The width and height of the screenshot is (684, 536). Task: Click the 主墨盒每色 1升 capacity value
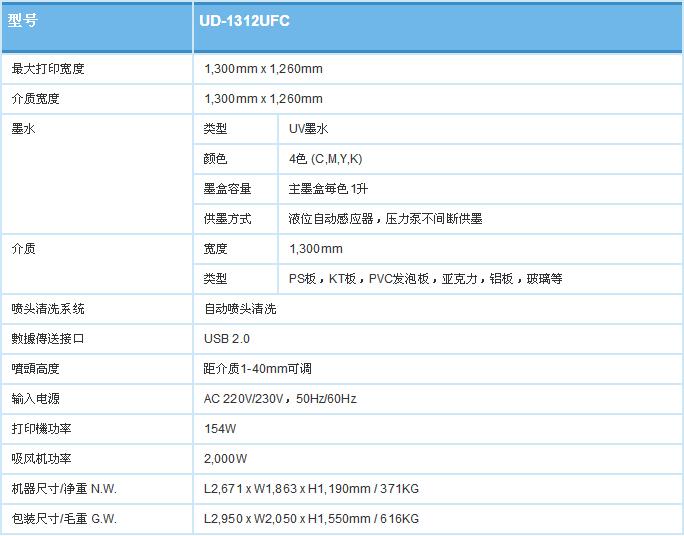[329, 189]
